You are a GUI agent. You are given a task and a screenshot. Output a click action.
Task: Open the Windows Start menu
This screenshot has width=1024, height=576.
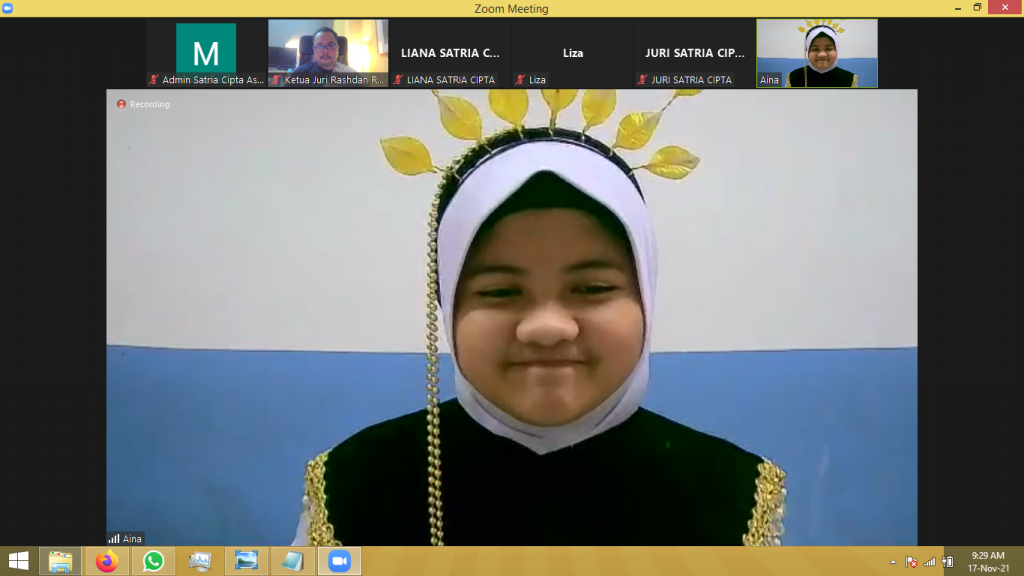19,561
